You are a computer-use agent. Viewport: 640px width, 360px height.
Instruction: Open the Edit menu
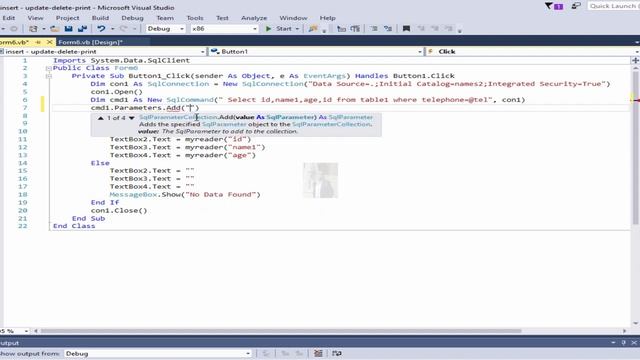click(x=9, y=18)
